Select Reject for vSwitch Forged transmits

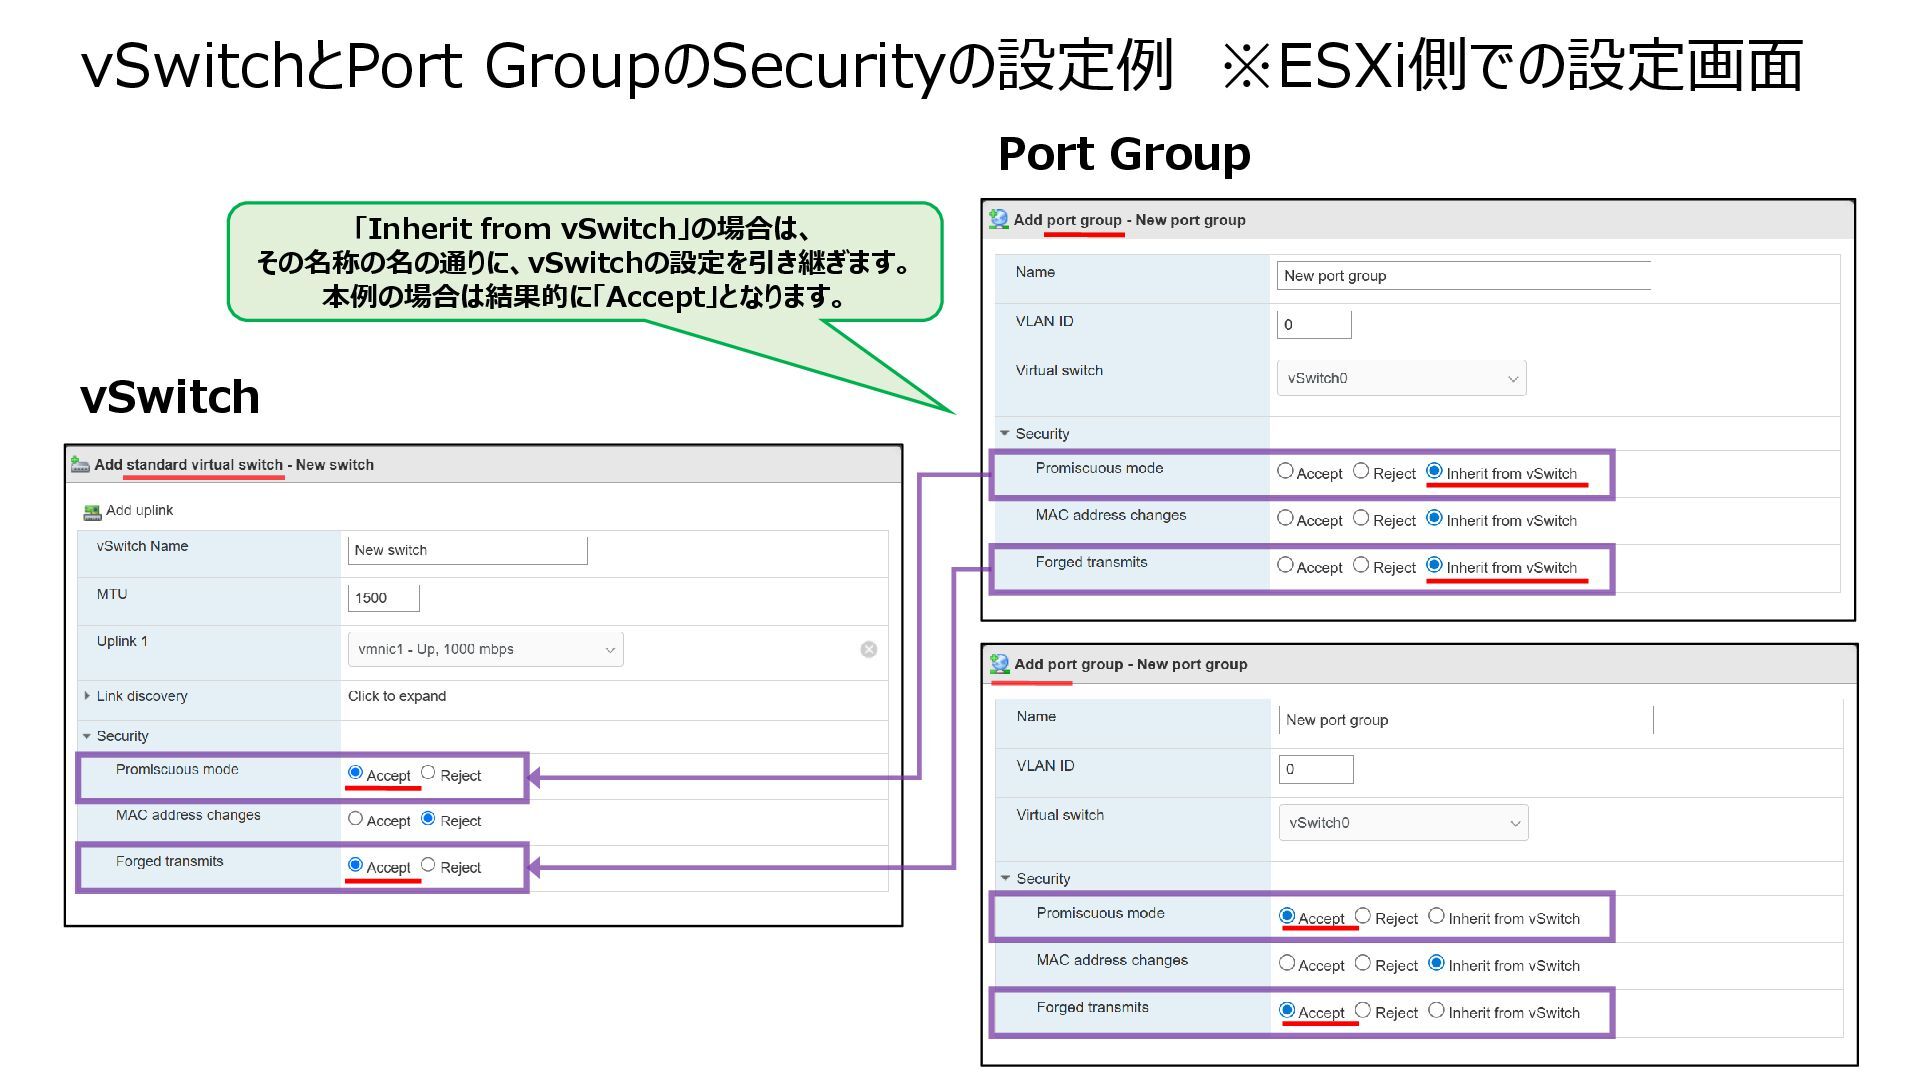pos(428,865)
